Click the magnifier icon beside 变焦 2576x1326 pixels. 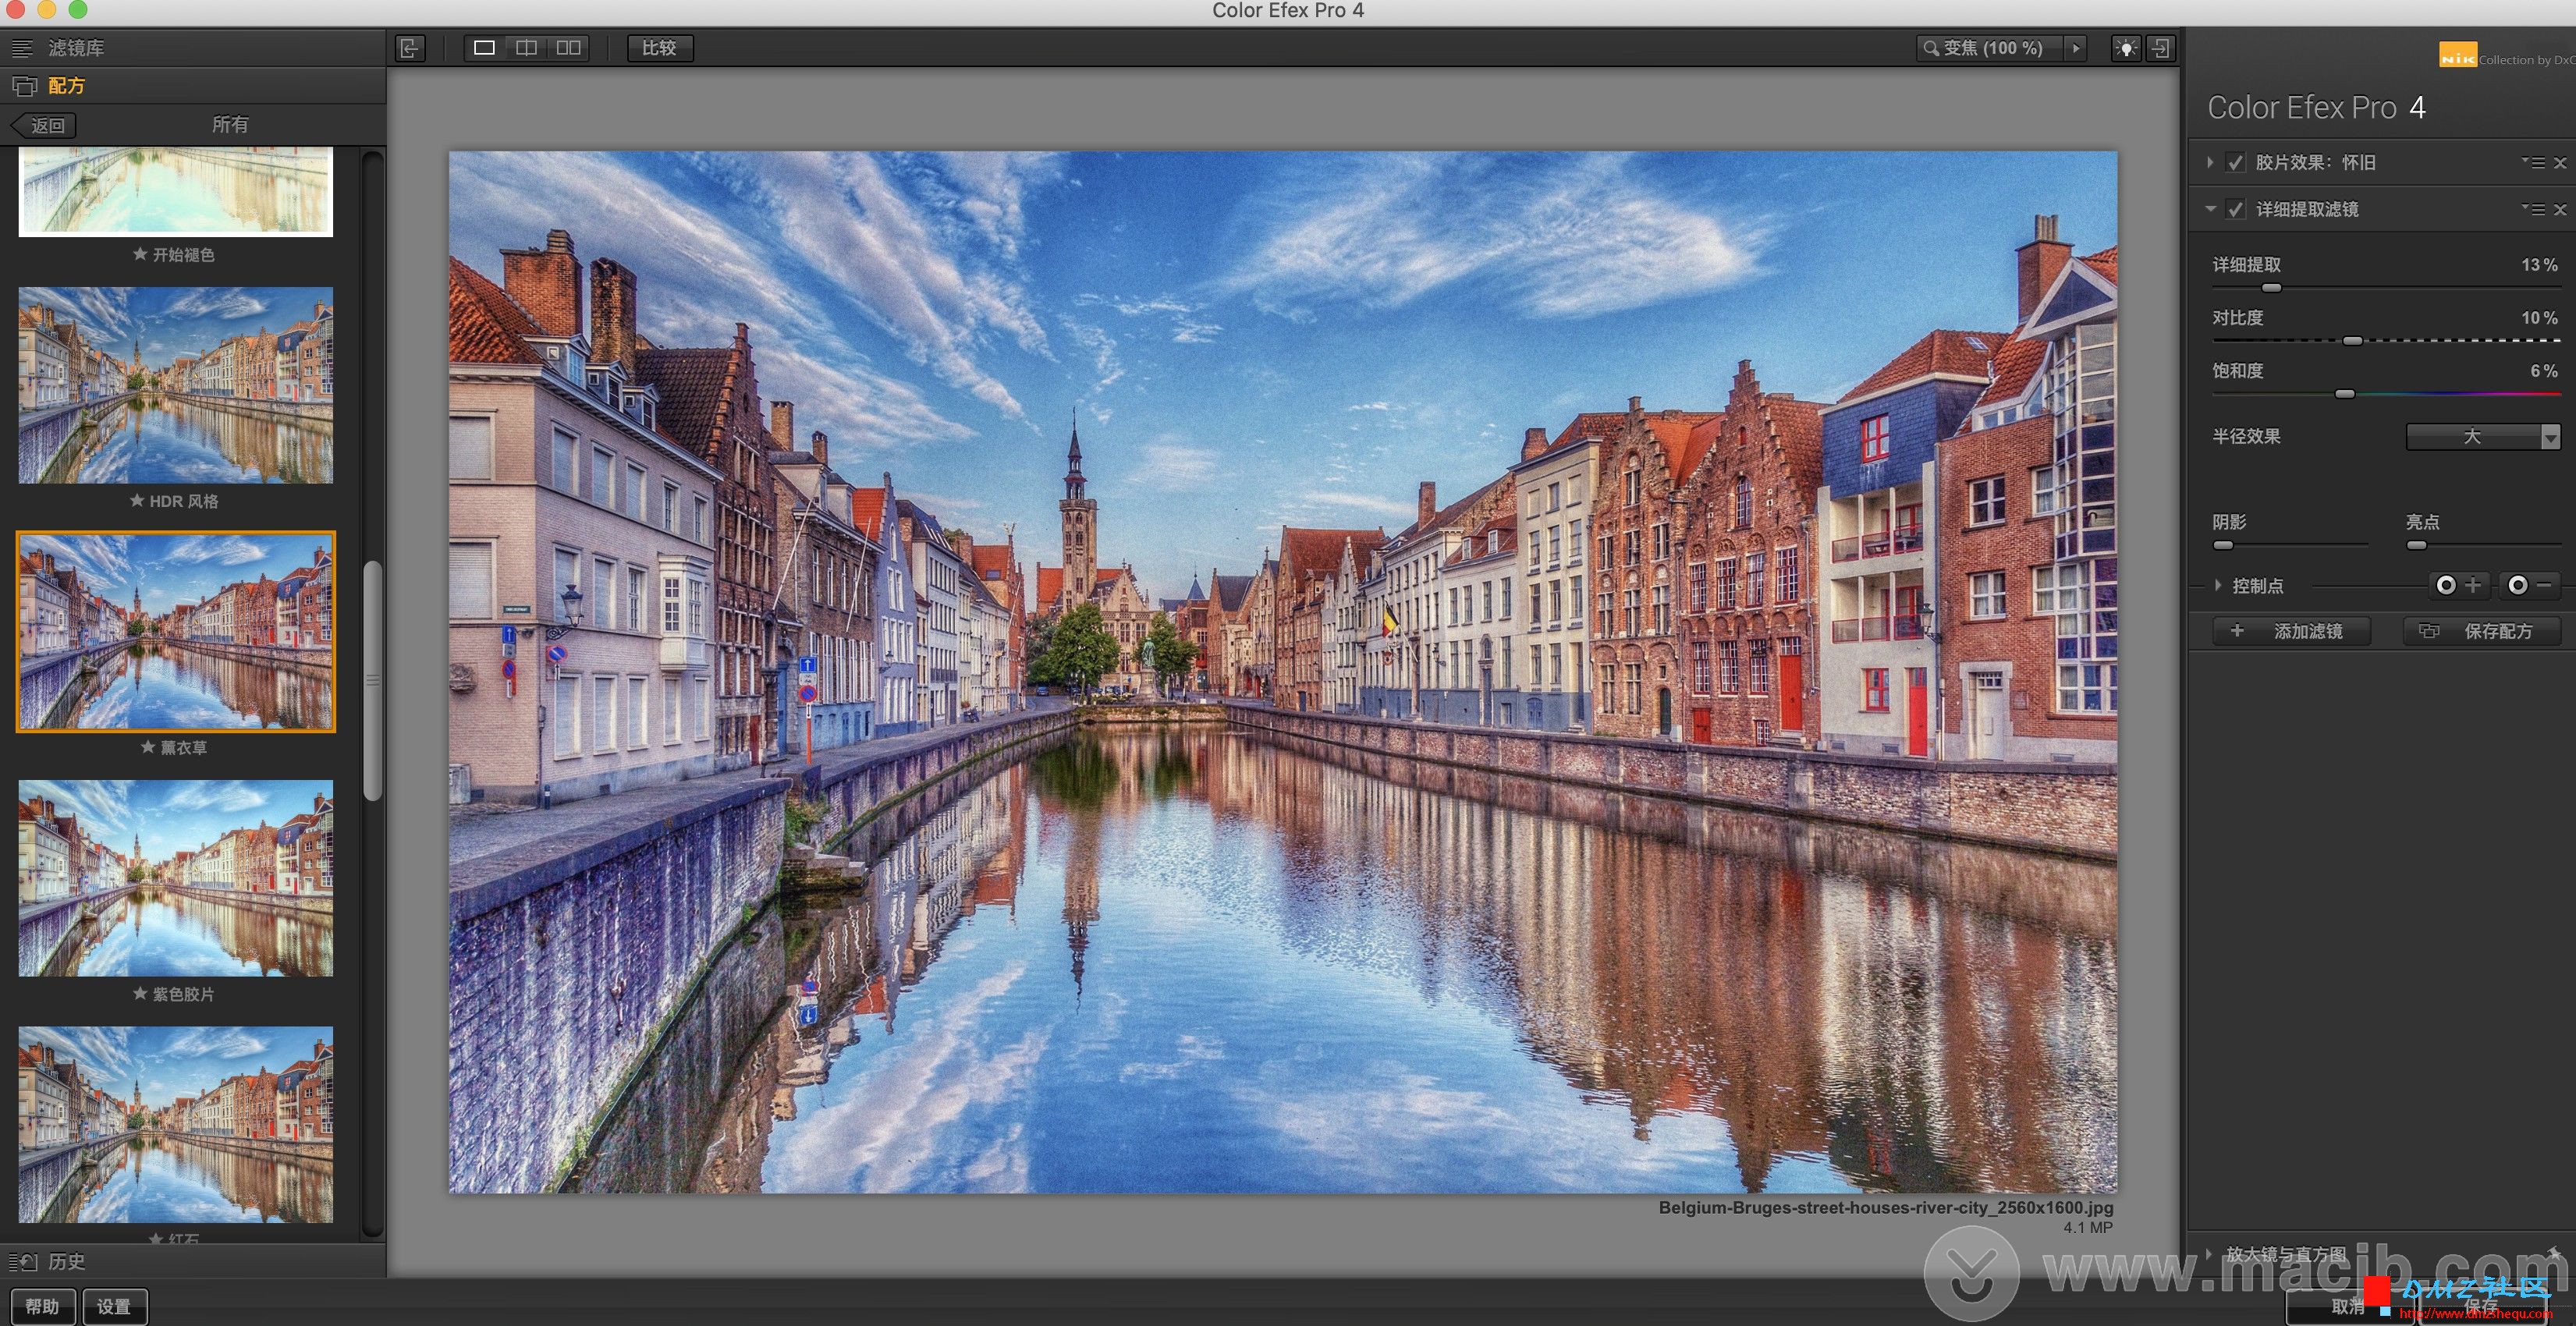(1930, 48)
